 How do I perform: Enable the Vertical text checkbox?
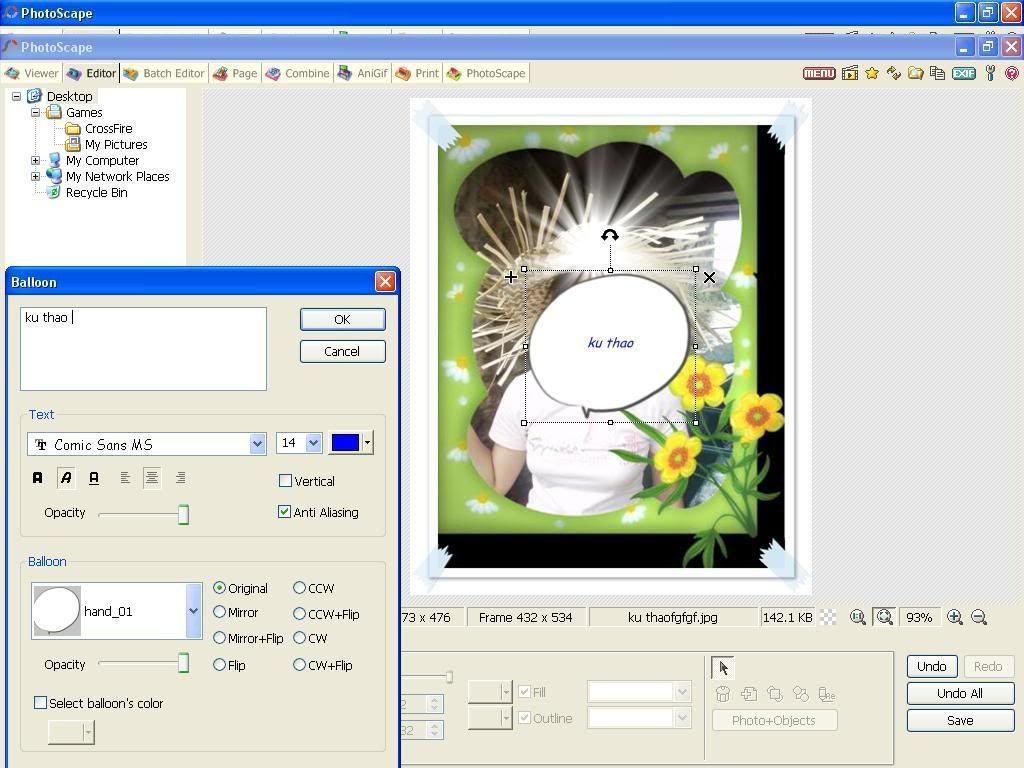click(x=286, y=481)
